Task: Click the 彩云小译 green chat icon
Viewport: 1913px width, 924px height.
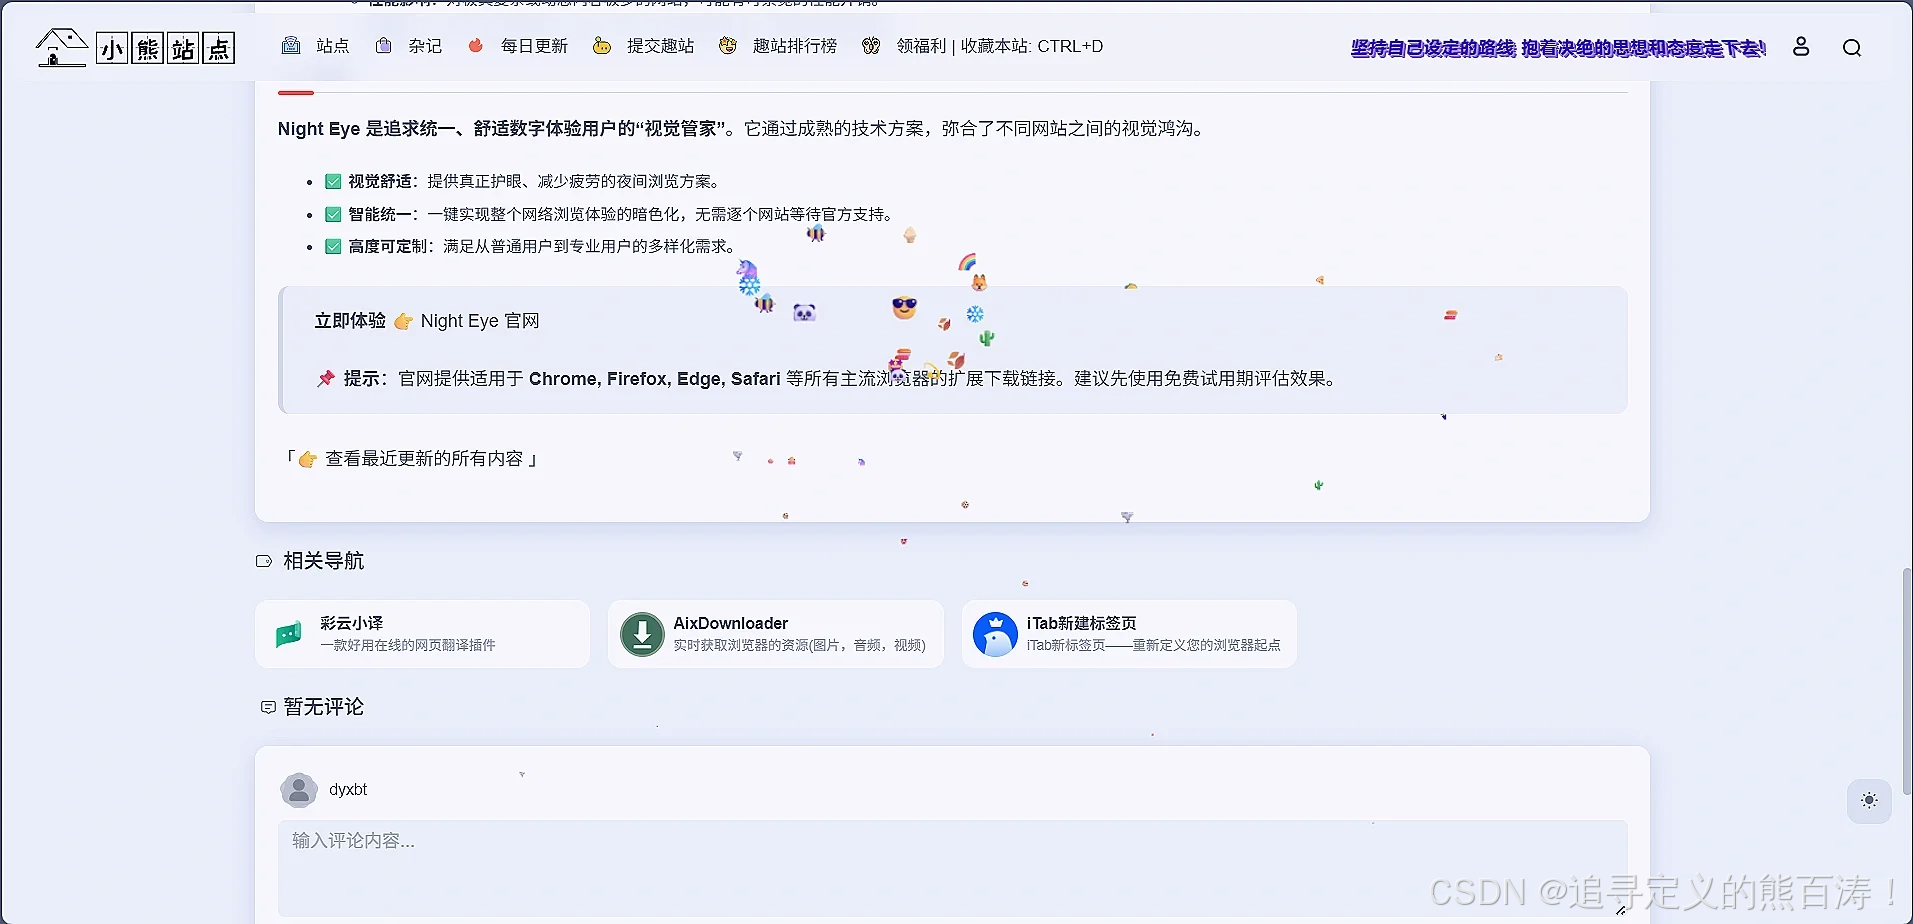Action: 288,634
